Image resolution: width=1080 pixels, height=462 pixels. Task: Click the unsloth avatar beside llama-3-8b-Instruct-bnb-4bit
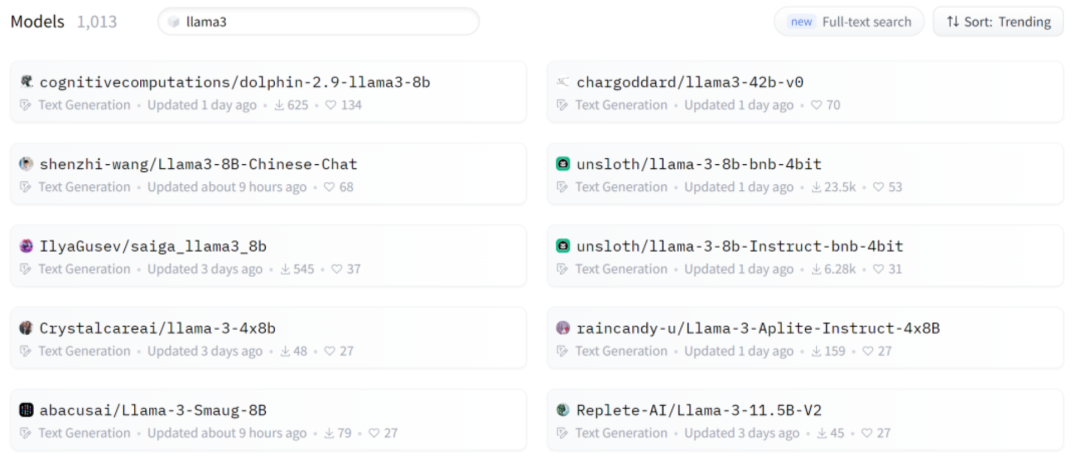pos(563,246)
